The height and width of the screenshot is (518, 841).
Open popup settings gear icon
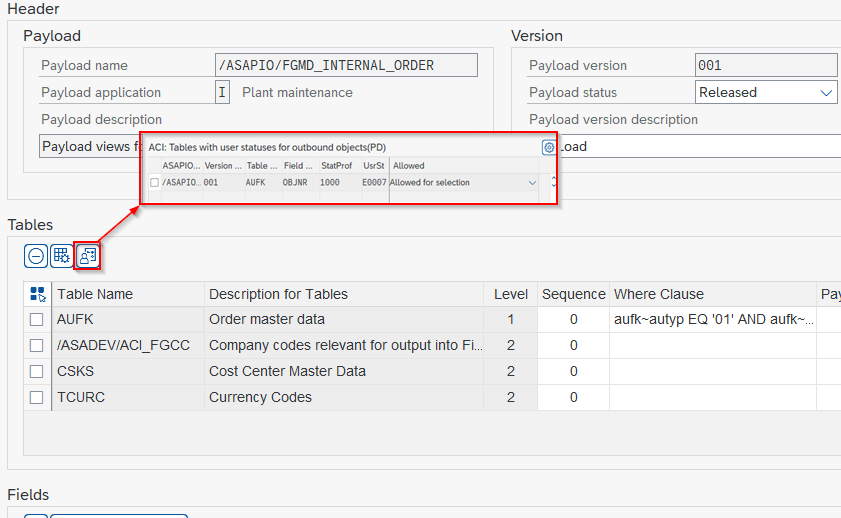[549, 147]
